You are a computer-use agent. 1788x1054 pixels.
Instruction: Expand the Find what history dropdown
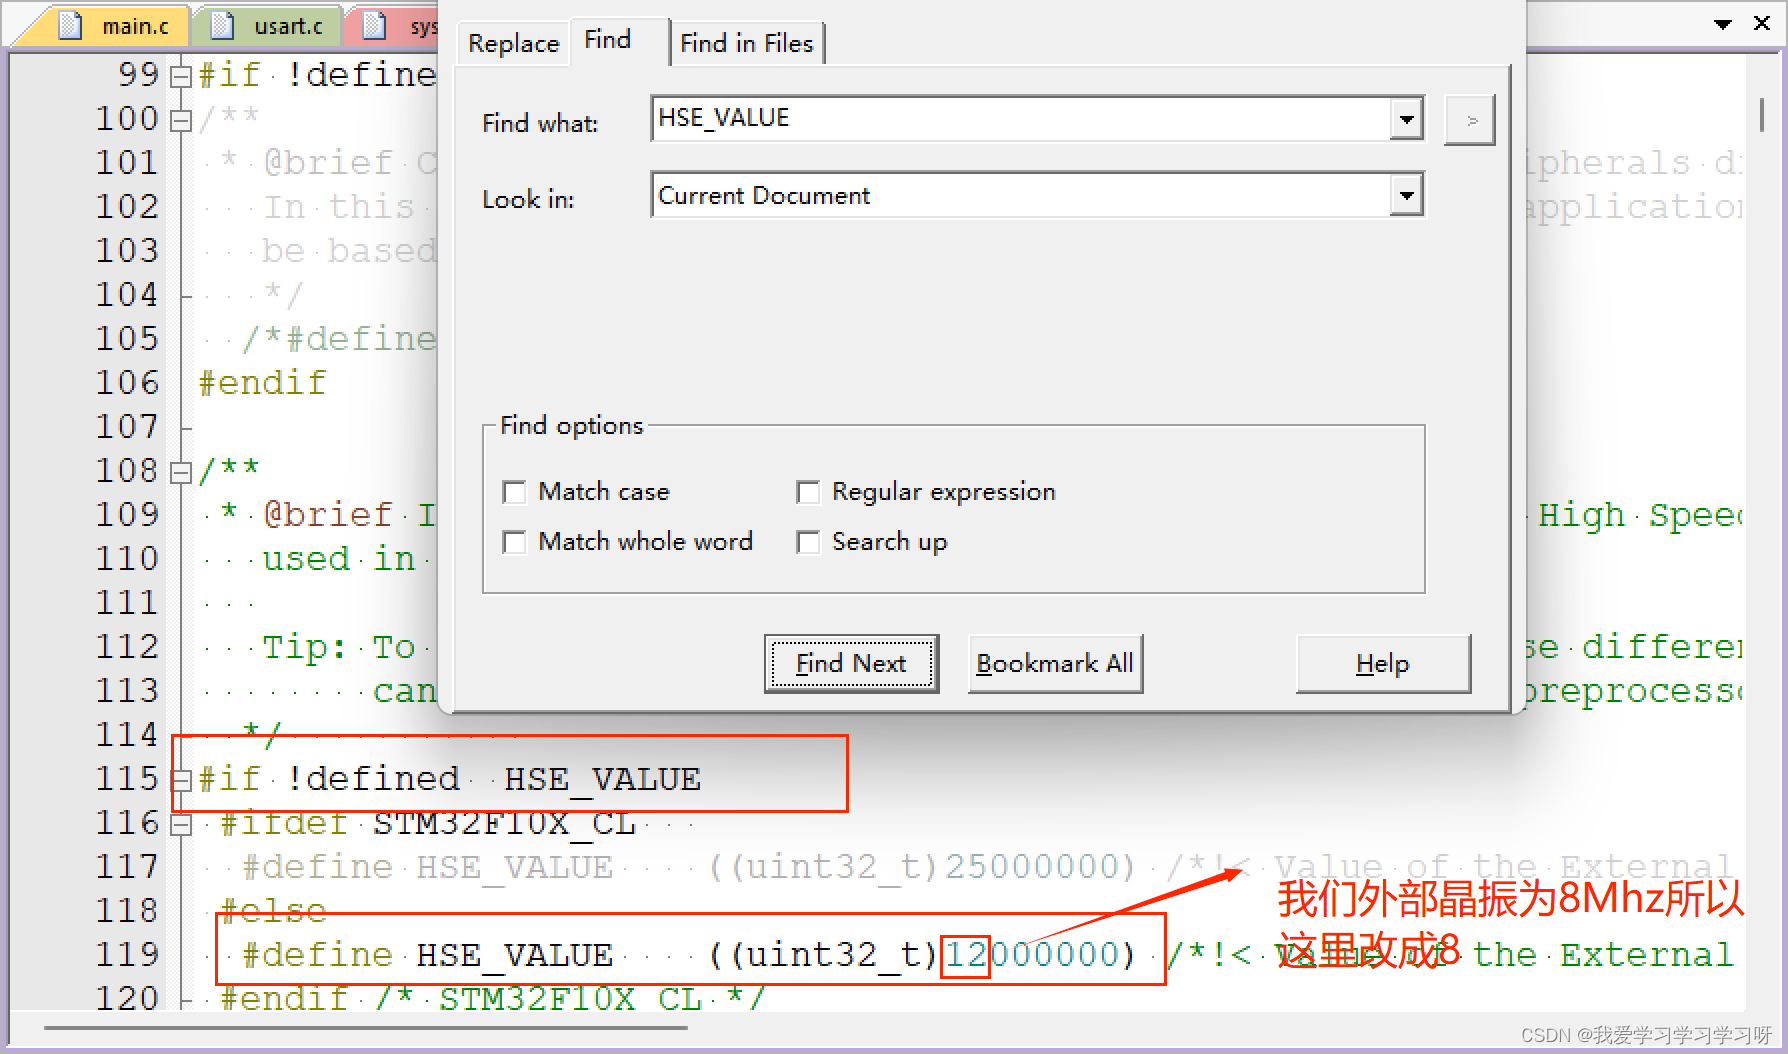1406,119
